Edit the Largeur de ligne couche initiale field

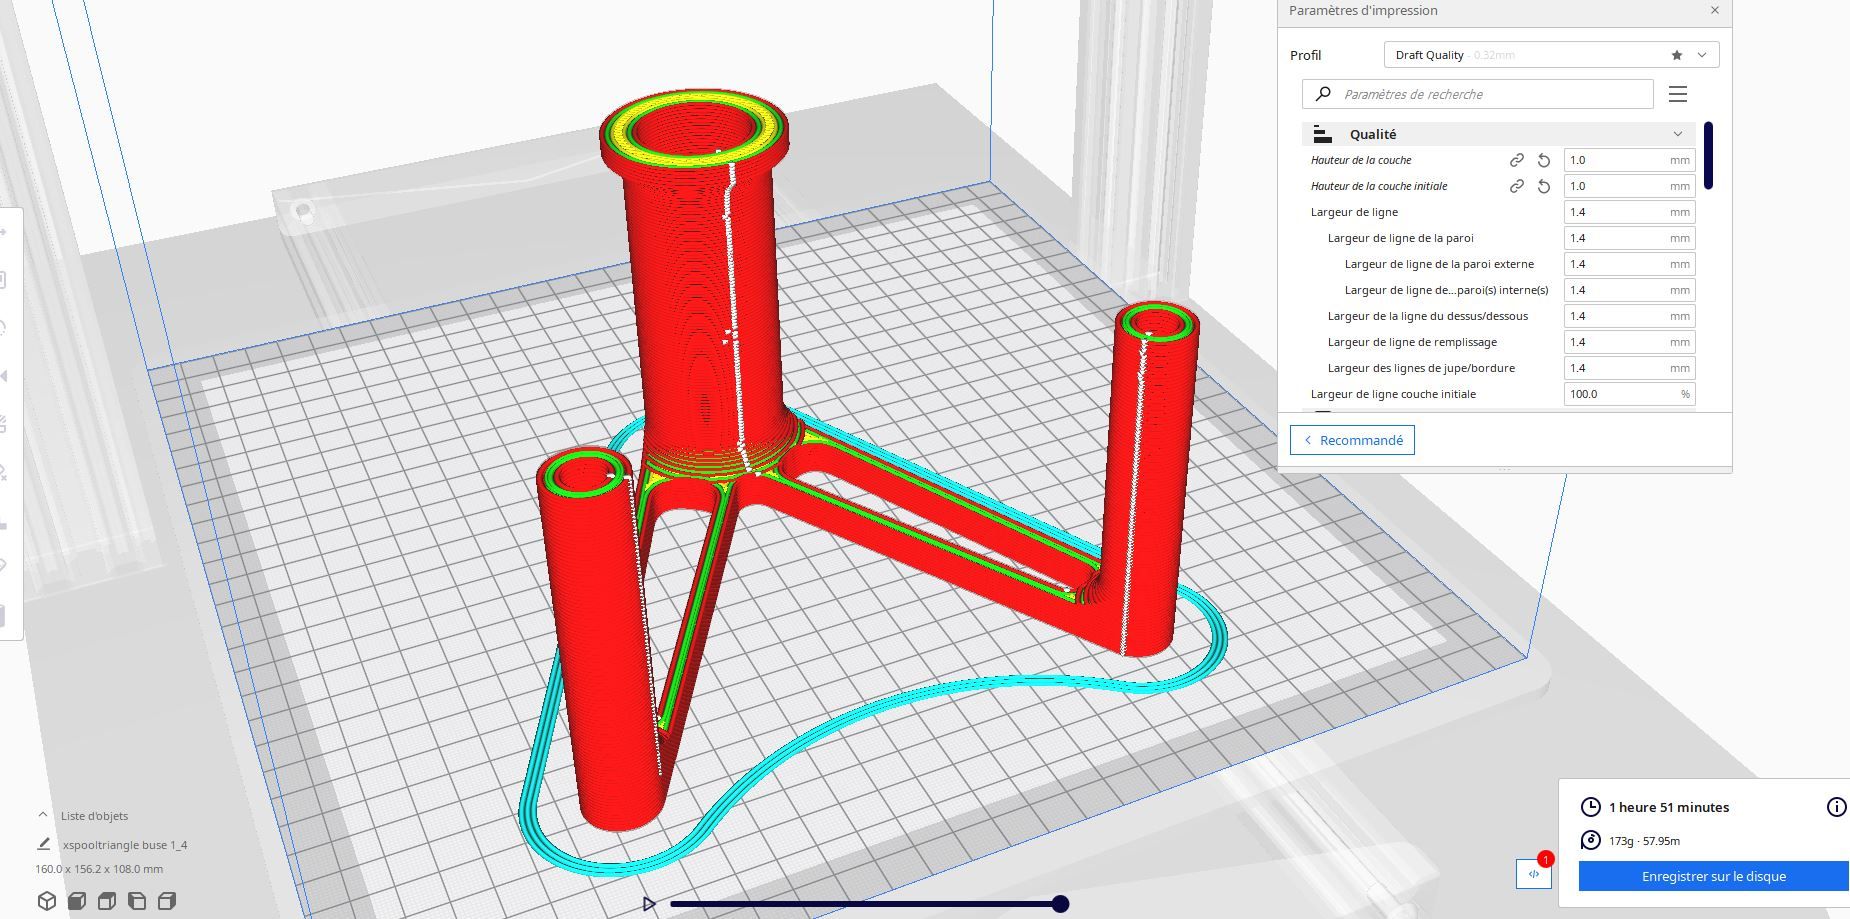[x=1629, y=394]
